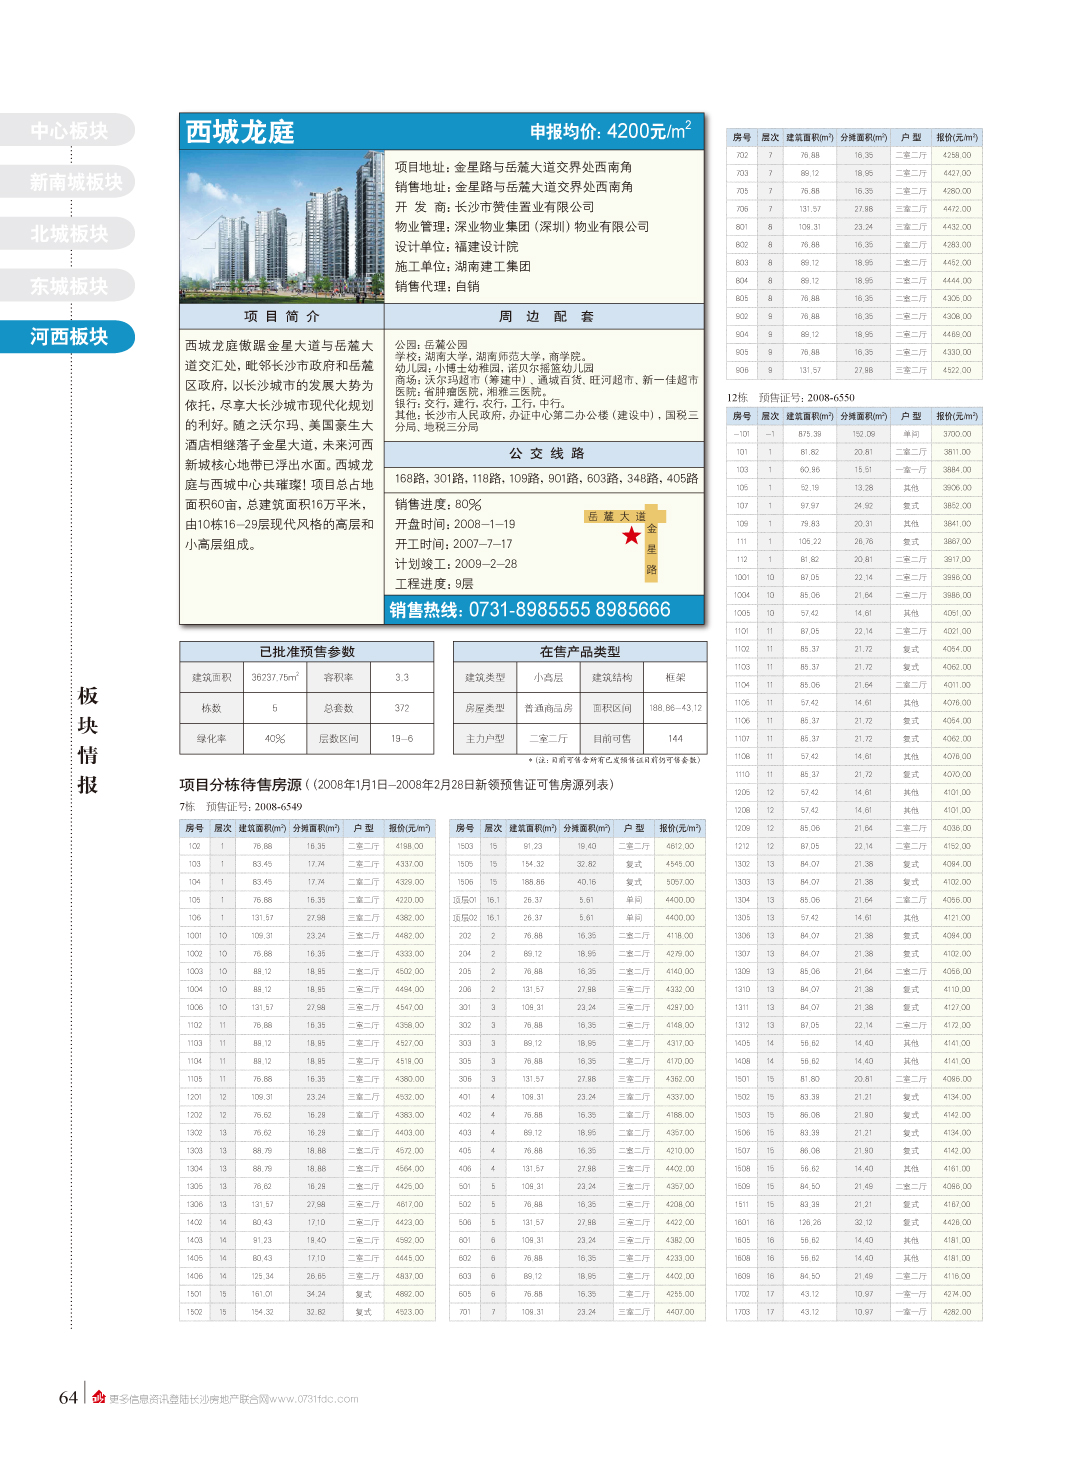Click the red star on the location map
The width and height of the screenshot is (1075, 1459).
pos(631,536)
